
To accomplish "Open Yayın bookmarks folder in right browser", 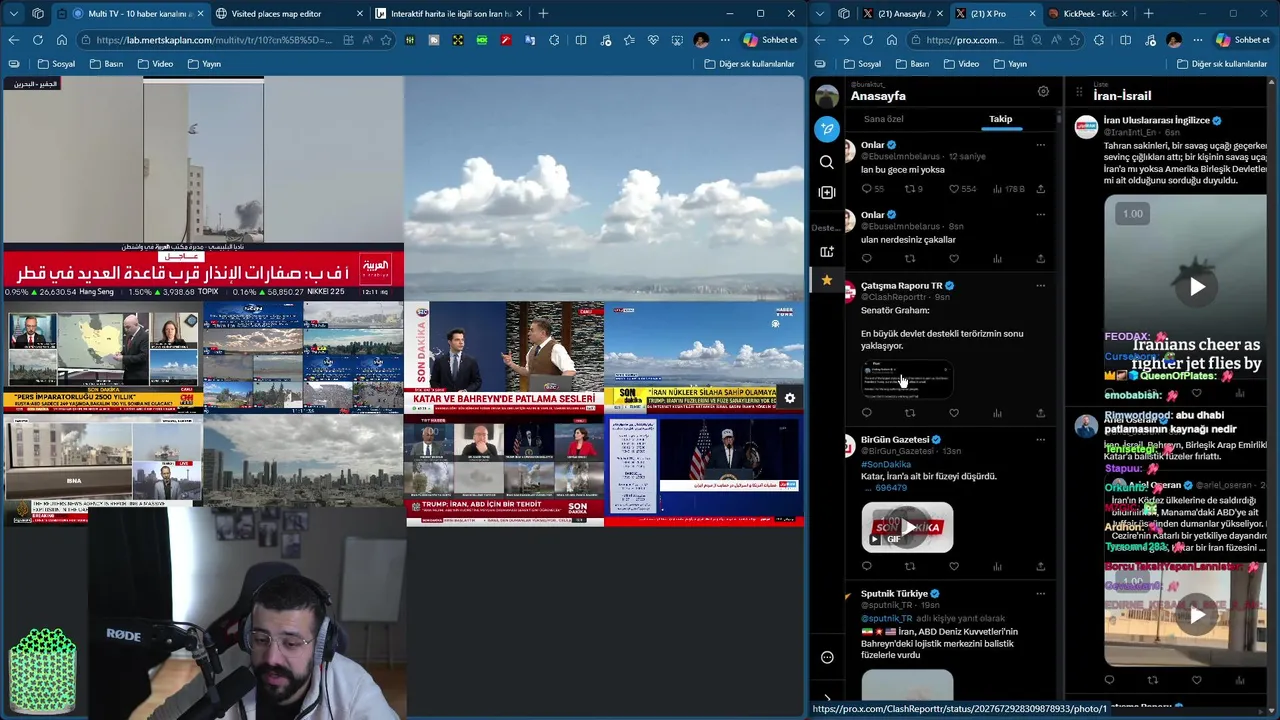I will click(1010, 64).
